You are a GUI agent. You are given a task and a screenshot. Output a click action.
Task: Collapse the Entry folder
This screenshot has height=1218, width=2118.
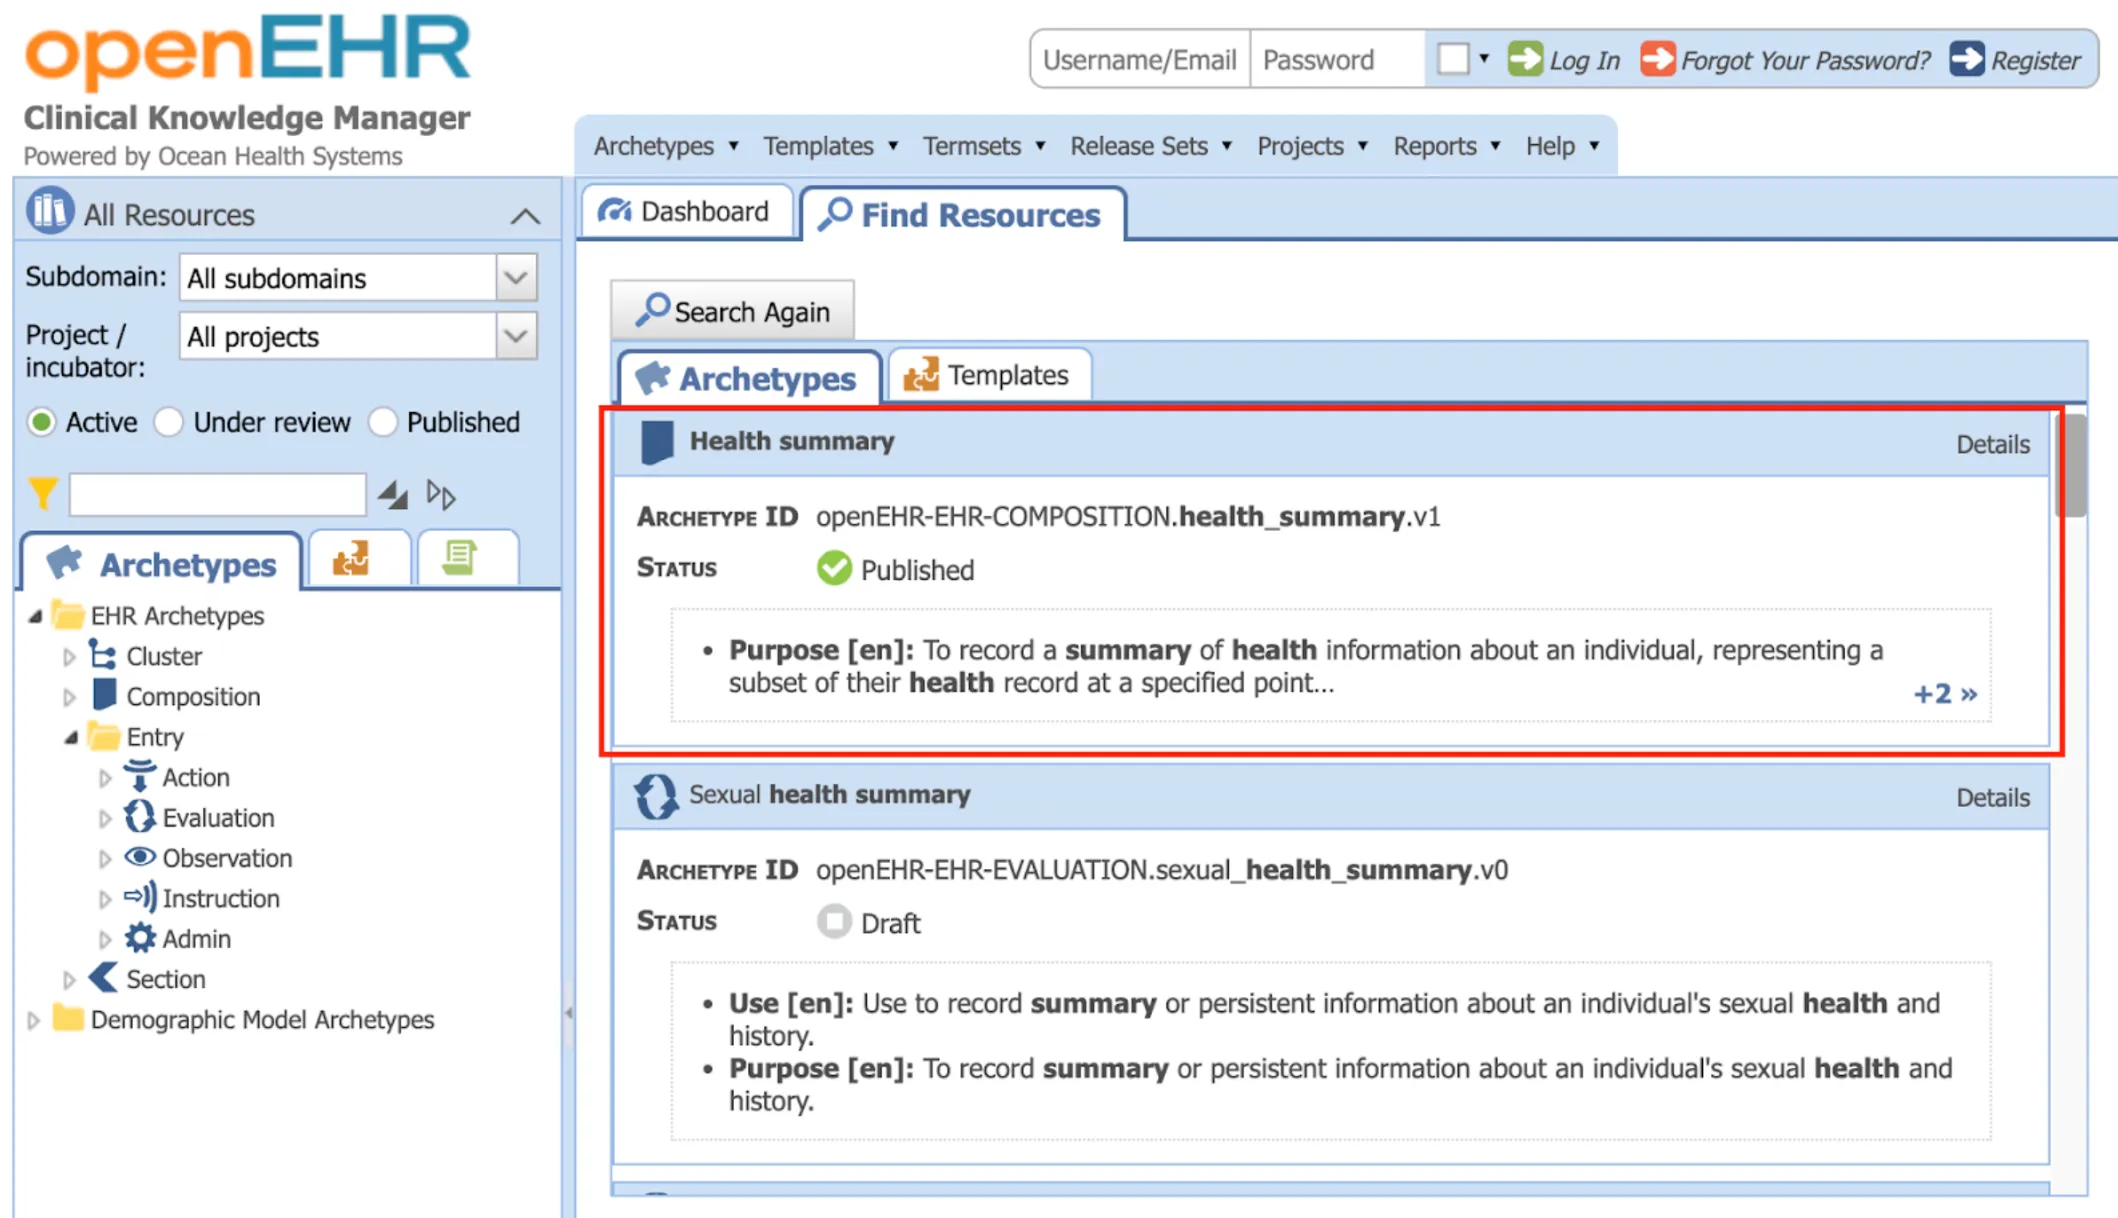coord(70,737)
